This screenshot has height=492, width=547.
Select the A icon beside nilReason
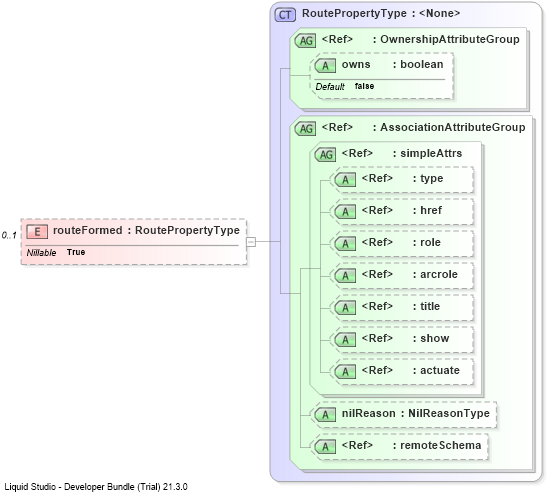point(325,415)
